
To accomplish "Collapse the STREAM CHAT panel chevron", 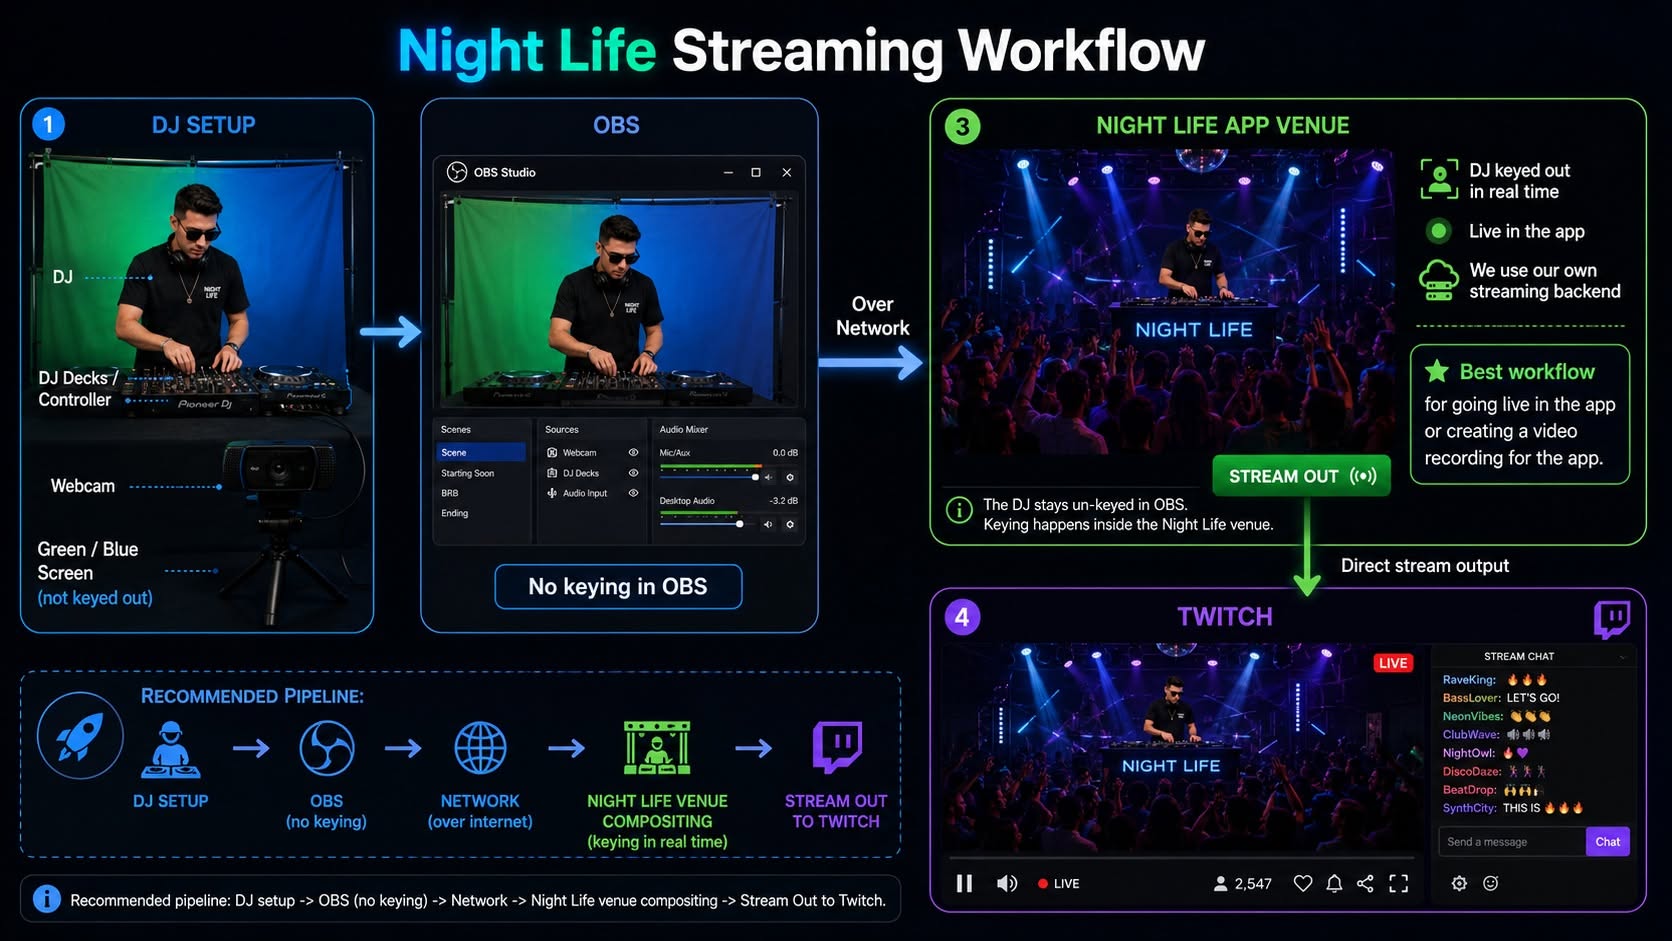I will click(x=1622, y=657).
